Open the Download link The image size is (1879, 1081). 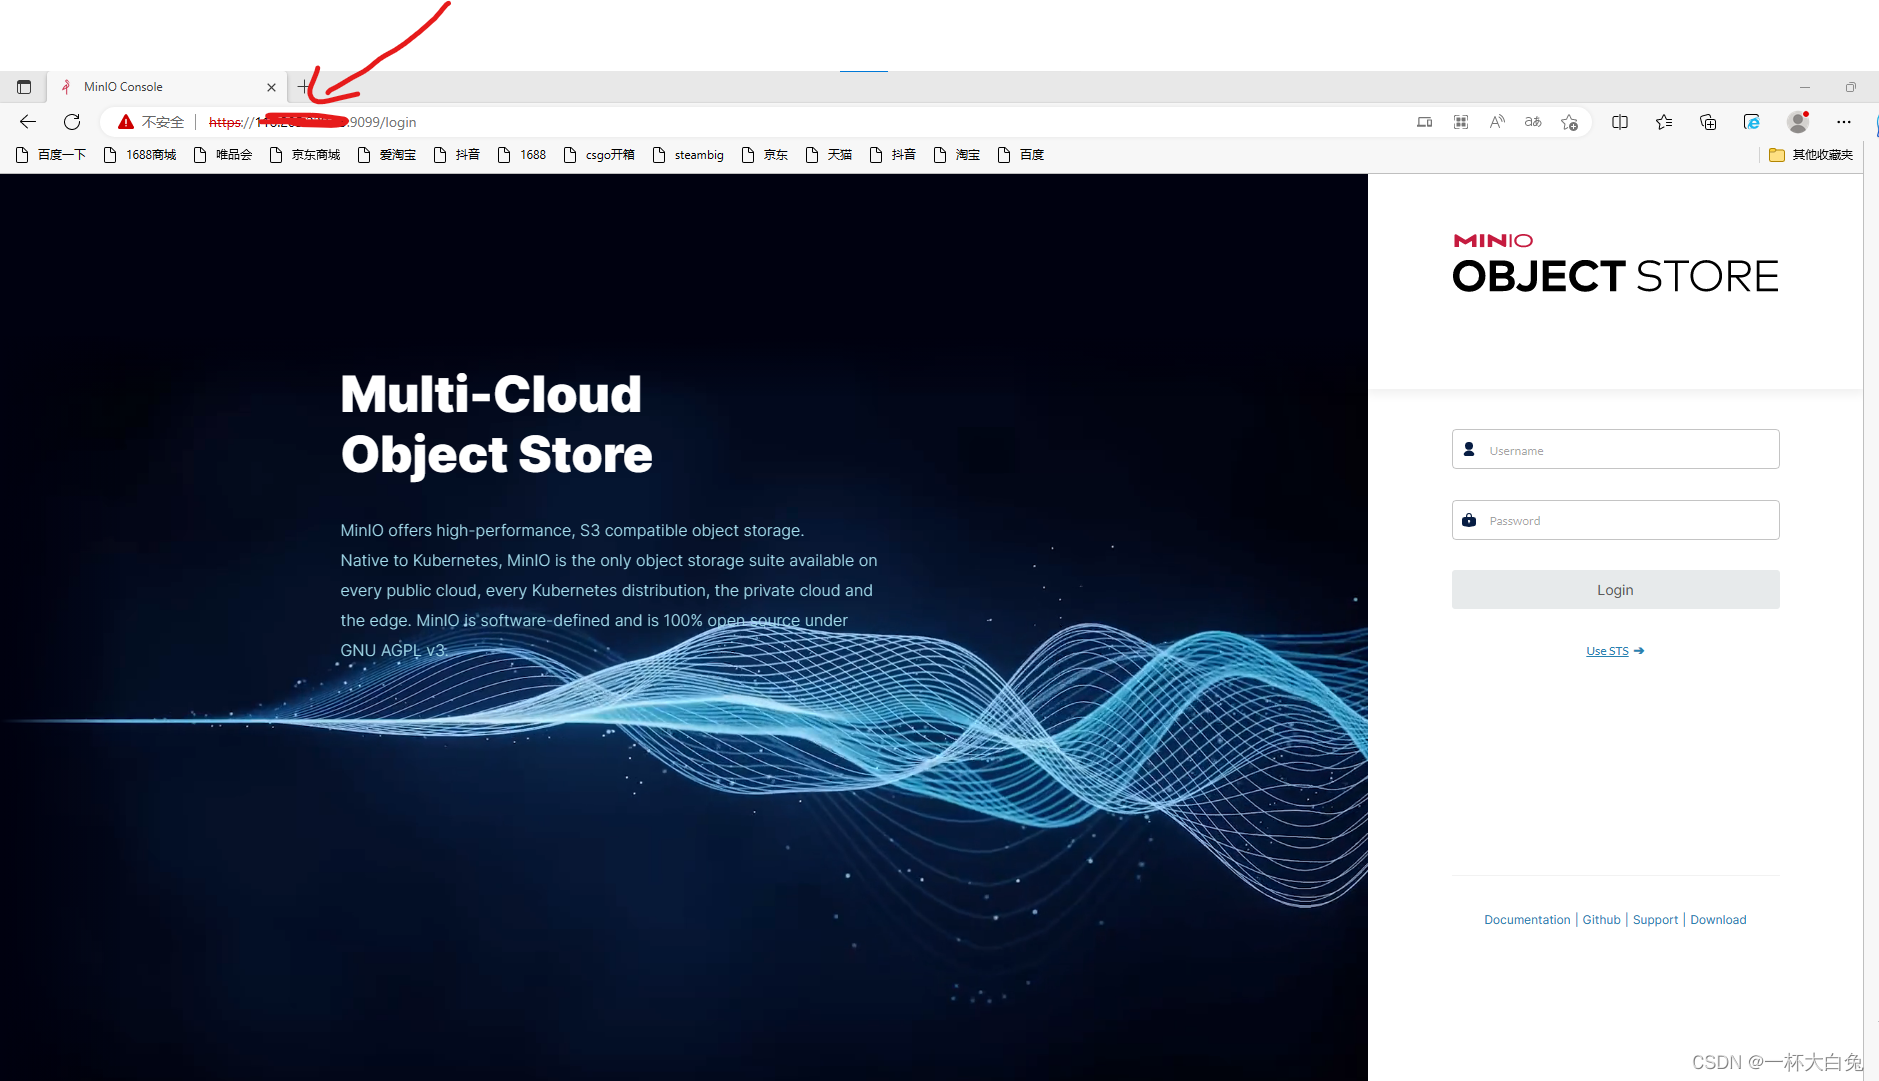(x=1718, y=920)
